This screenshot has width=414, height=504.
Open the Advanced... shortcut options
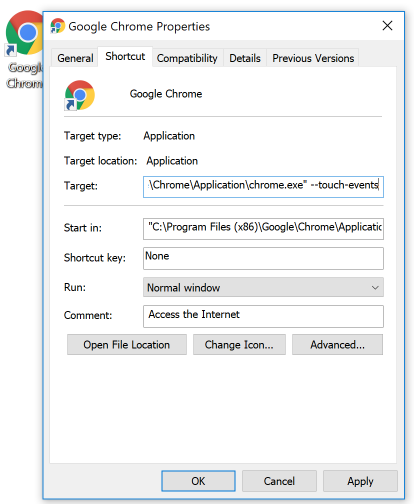tap(337, 345)
